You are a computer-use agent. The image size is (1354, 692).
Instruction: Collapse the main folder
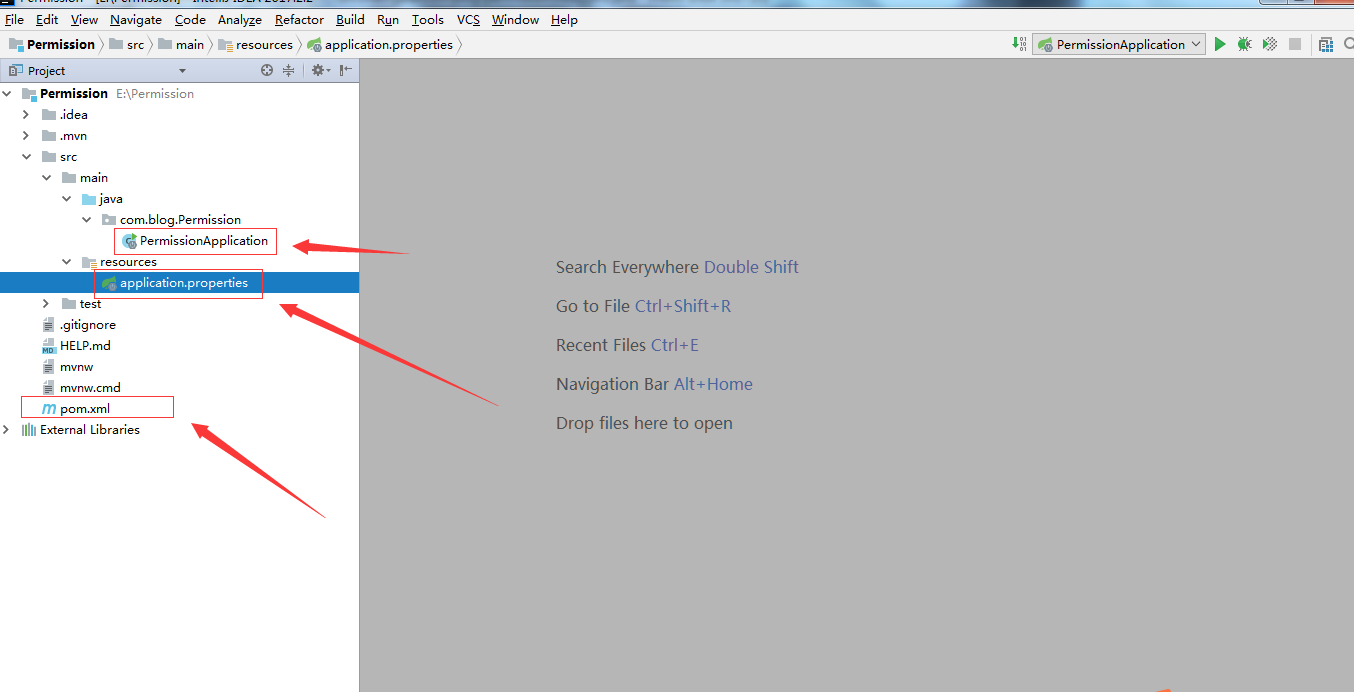(x=46, y=178)
